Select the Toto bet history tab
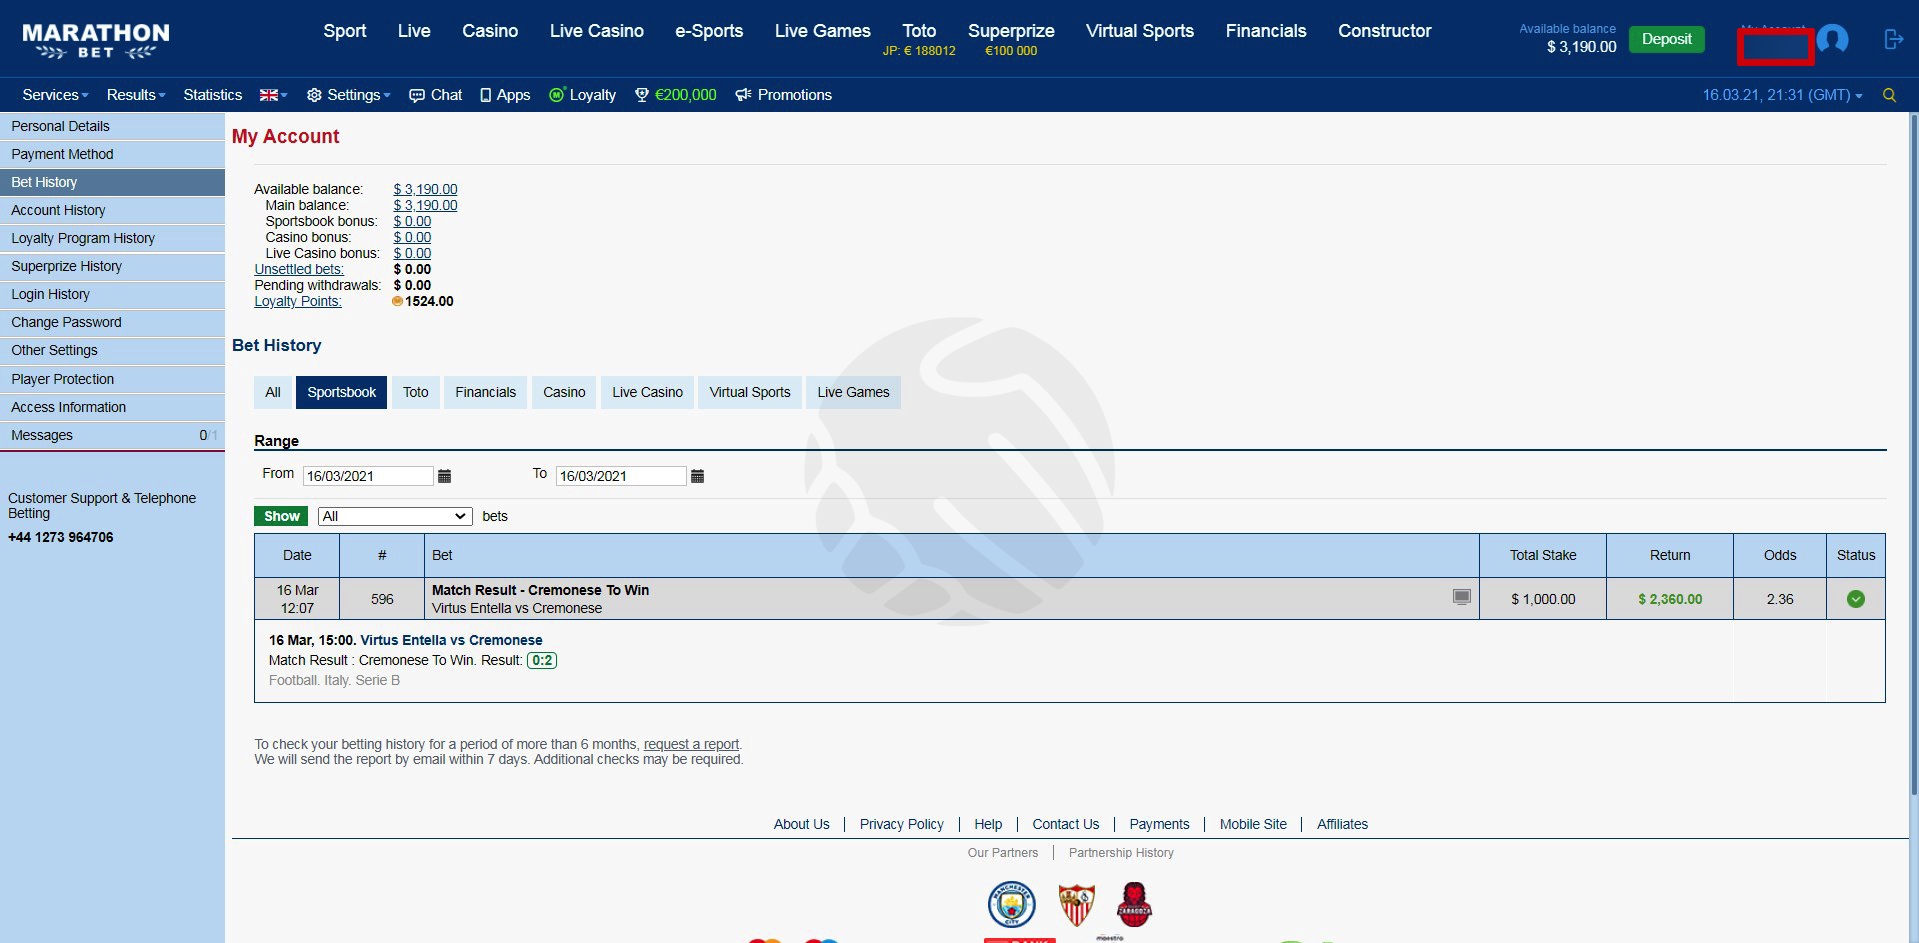This screenshot has width=1919, height=943. pos(416,392)
